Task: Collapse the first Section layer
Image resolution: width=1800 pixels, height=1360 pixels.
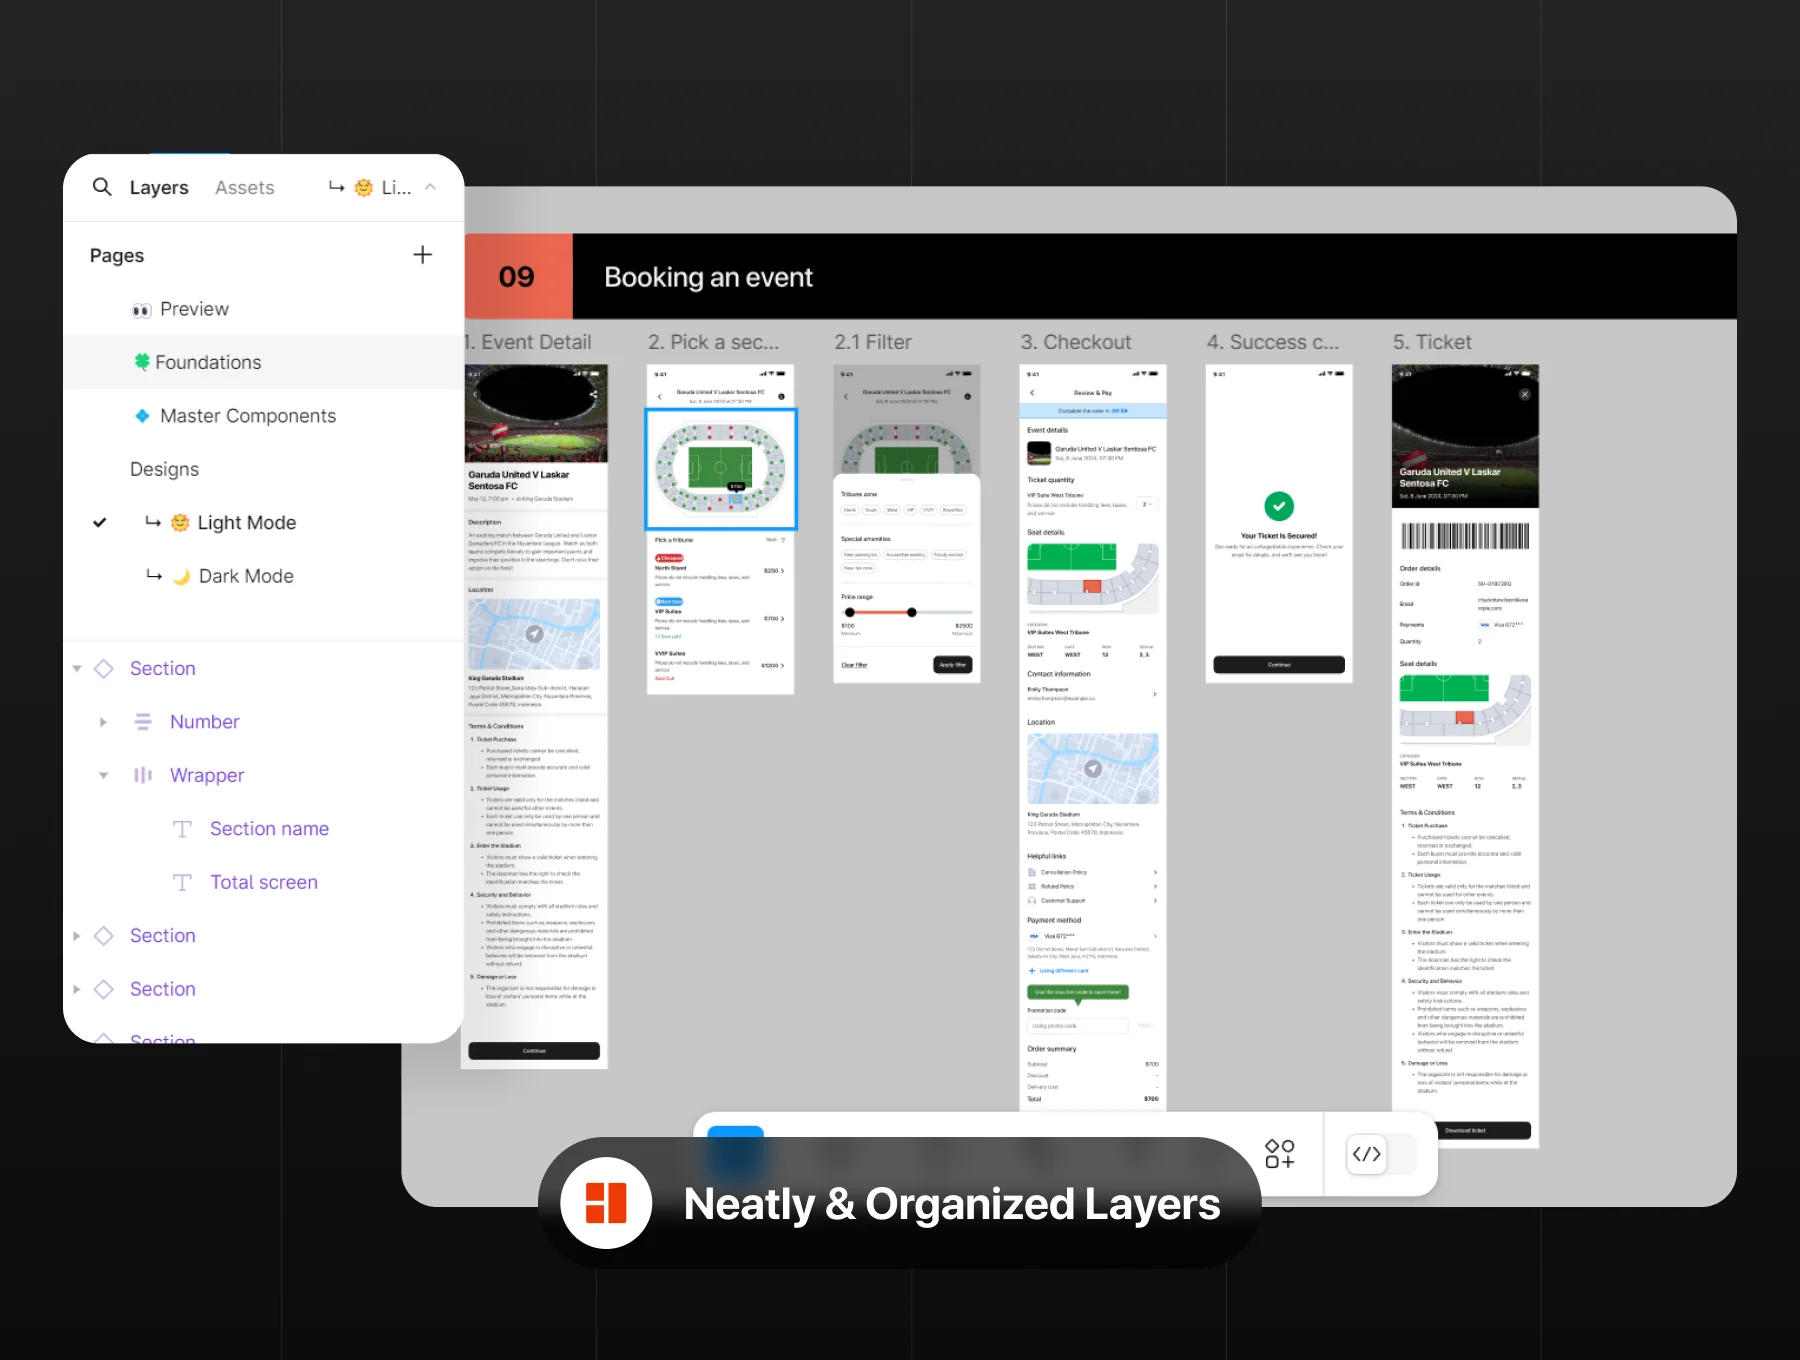Action: pos(77,668)
